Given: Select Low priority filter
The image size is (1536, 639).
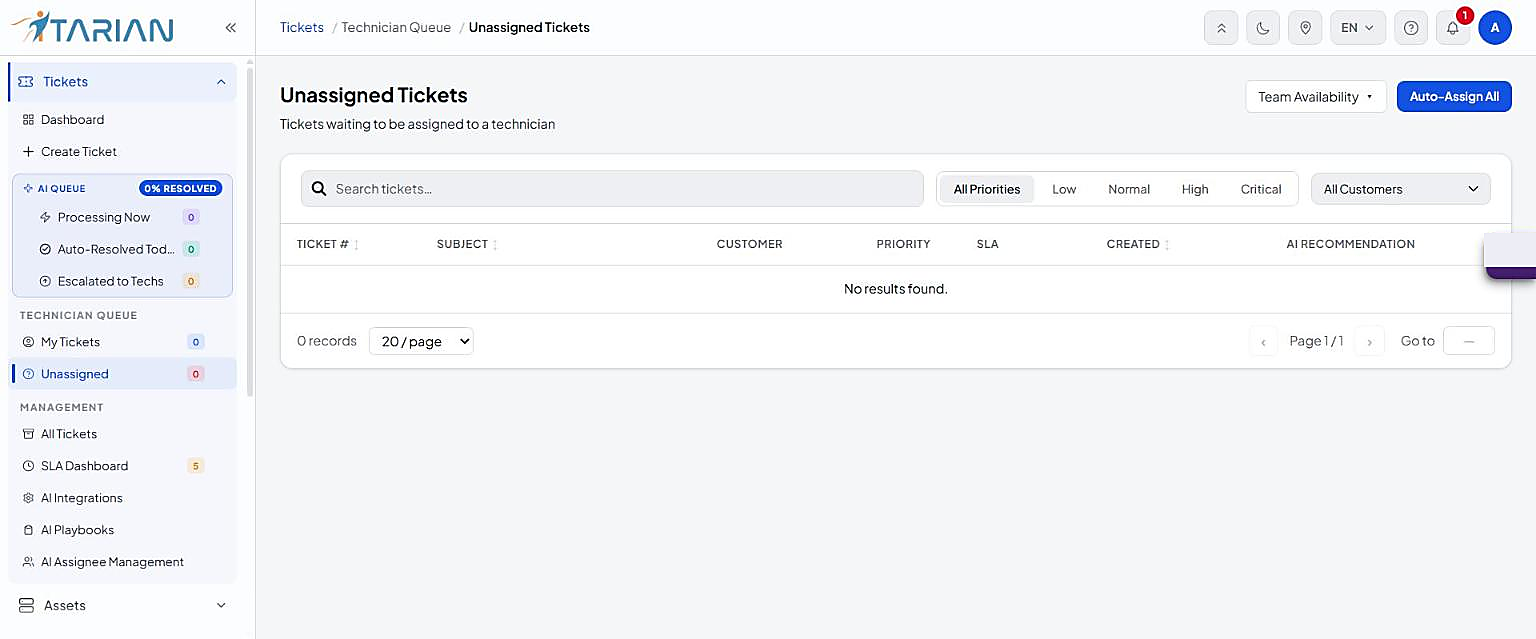Looking at the screenshot, I should (x=1064, y=189).
